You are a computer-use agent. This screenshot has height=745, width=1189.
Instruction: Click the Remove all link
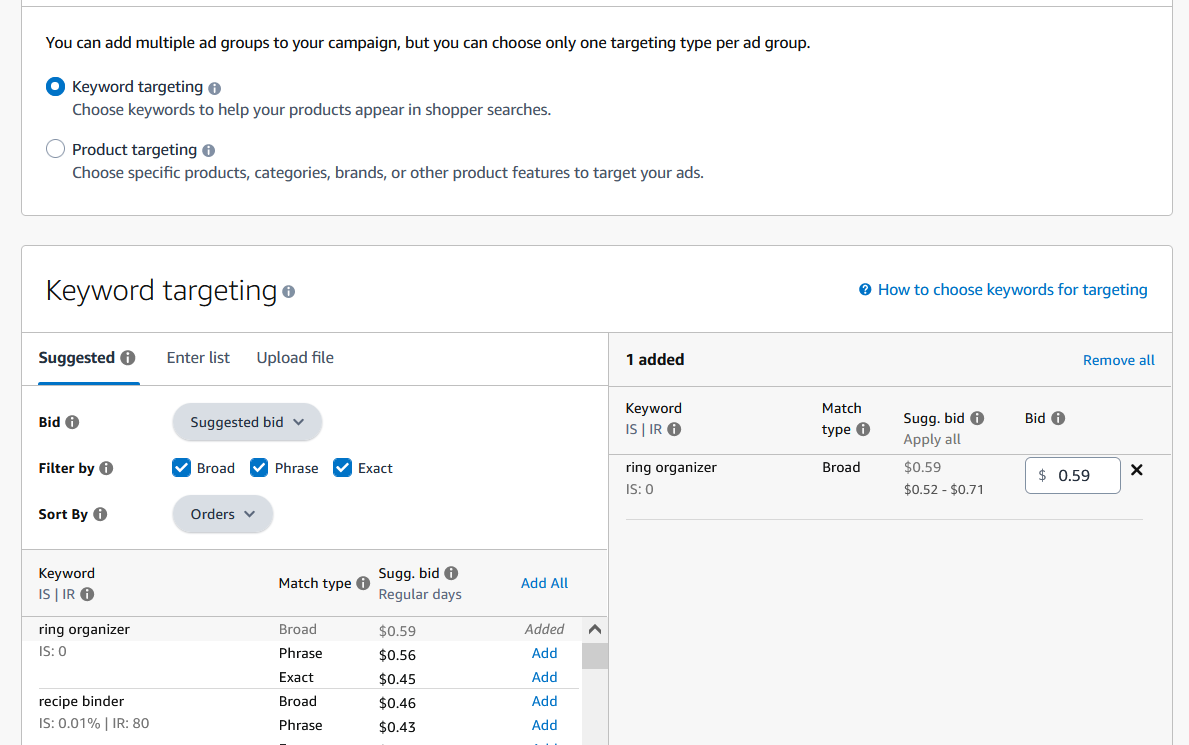[x=1118, y=360]
